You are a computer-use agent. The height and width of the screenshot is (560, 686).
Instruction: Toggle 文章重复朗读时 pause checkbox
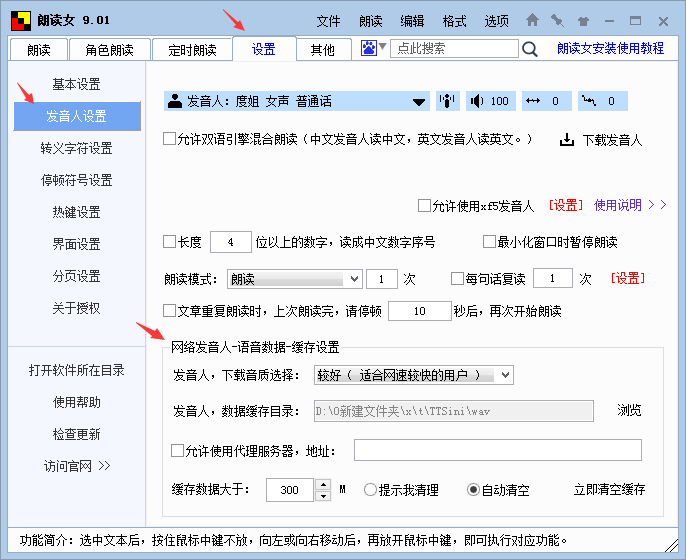coord(169,311)
